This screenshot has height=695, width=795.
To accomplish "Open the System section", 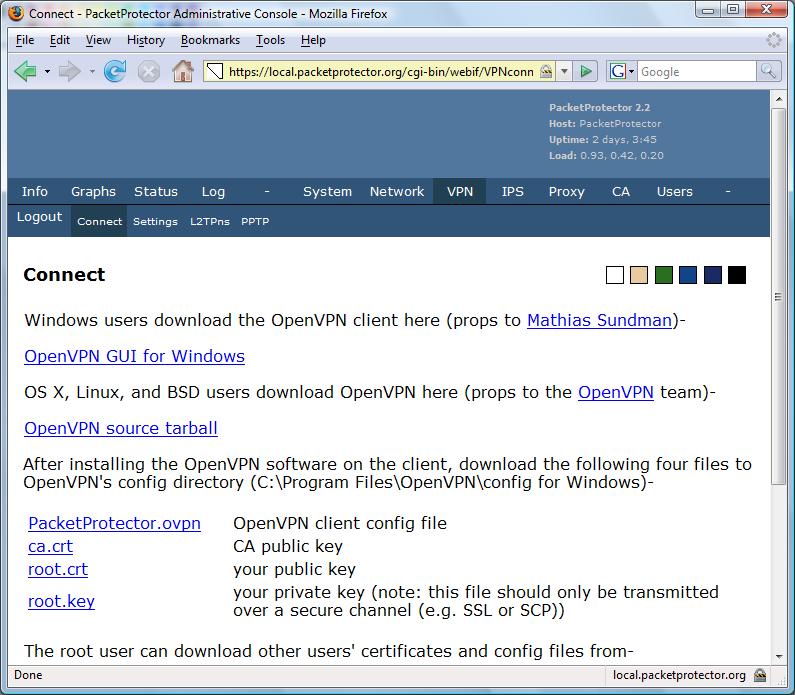I will coord(327,191).
